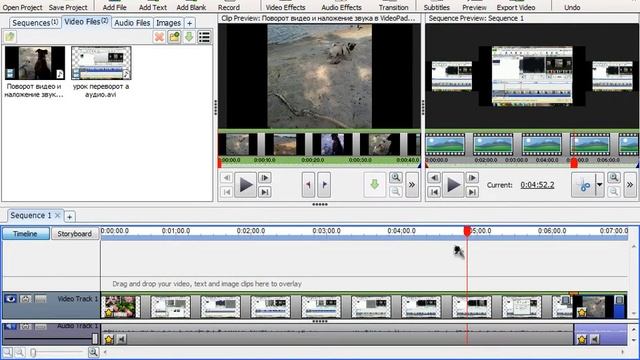Jump to clip start in Clip Preview

tap(227, 192)
